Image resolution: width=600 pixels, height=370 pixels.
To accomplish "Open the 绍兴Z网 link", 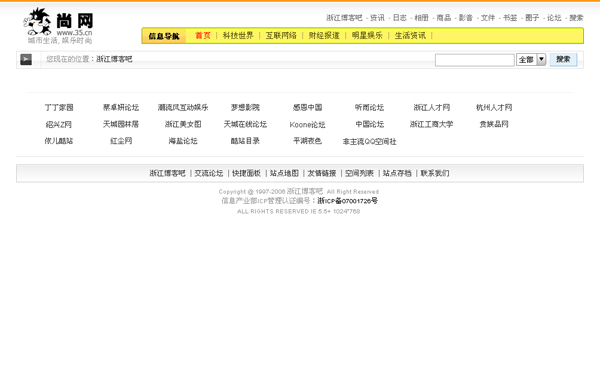I will [59, 124].
